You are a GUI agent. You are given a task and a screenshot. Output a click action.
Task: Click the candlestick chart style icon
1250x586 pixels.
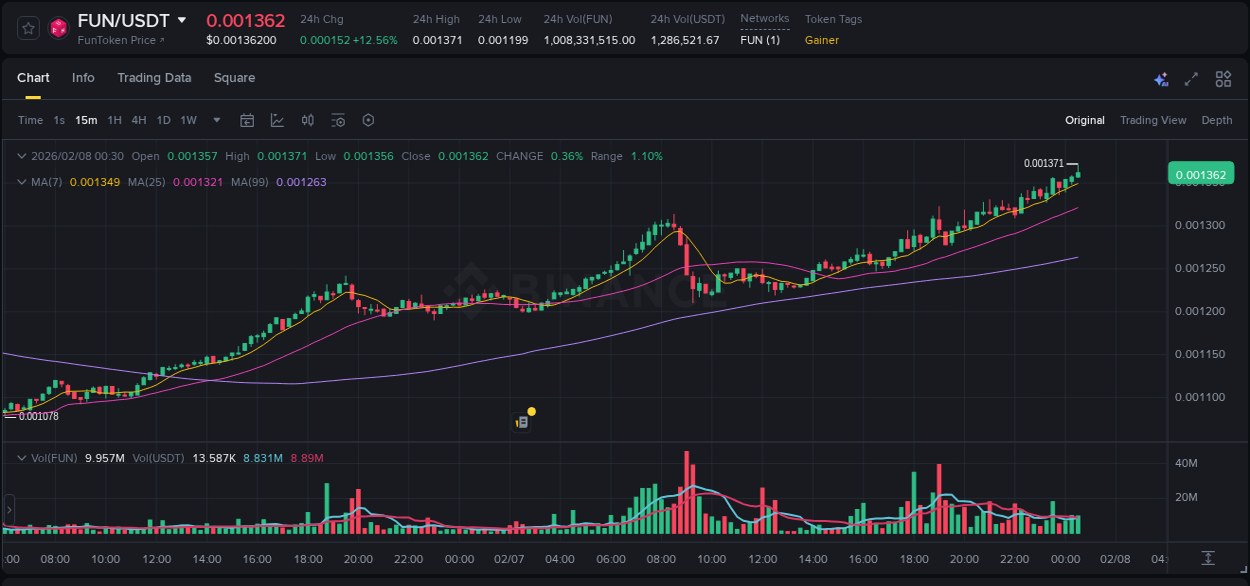click(308, 120)
